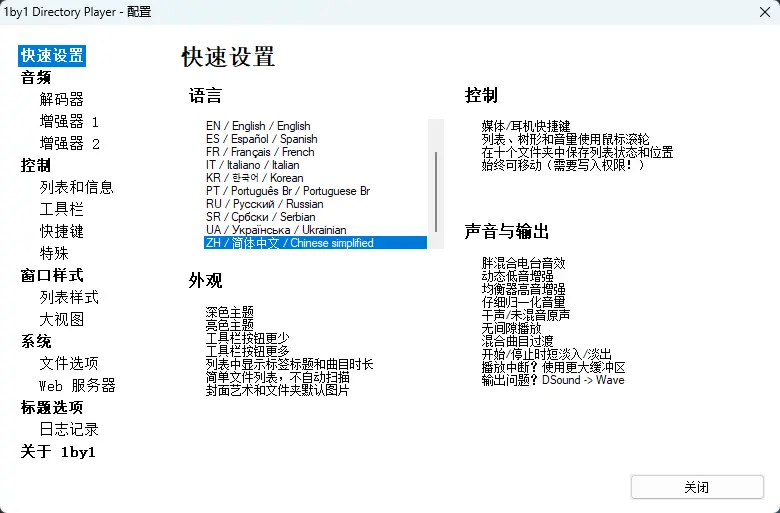Open 快速设置 in the sidebar
Screen dimensions: 780x513
coord(52,56)
